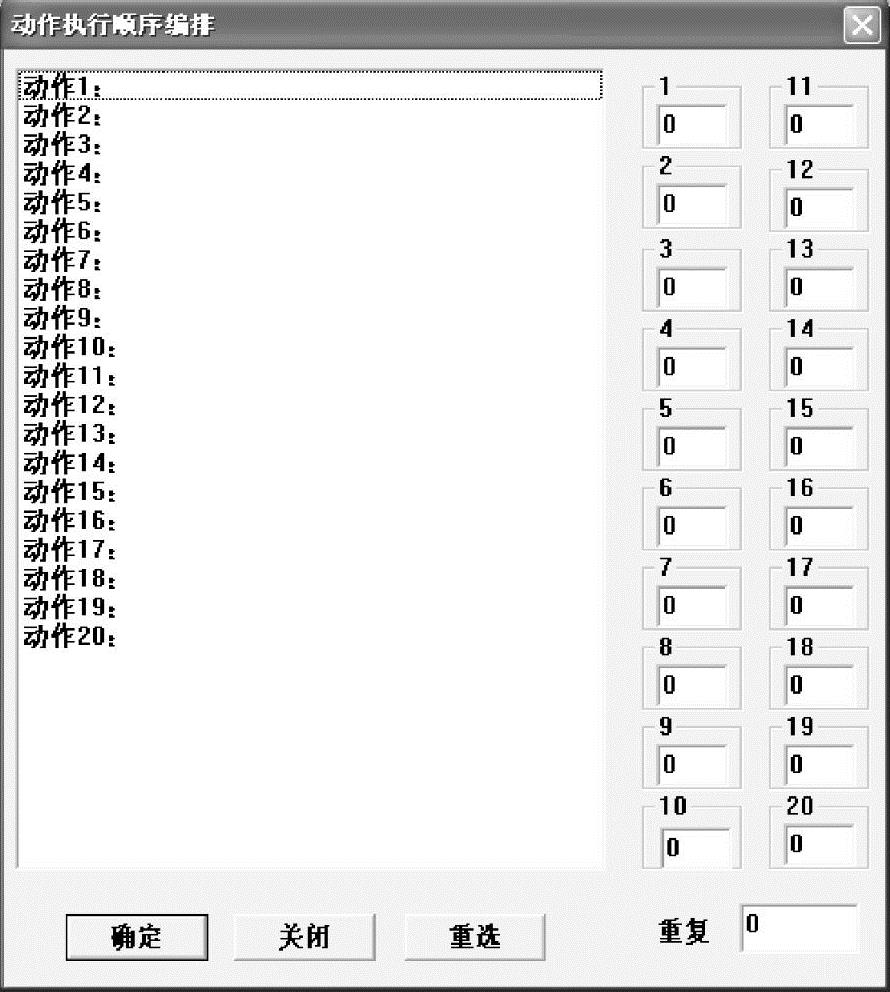Select the 动作5 list entry
The image size is (890, 992).
point(310,202)
